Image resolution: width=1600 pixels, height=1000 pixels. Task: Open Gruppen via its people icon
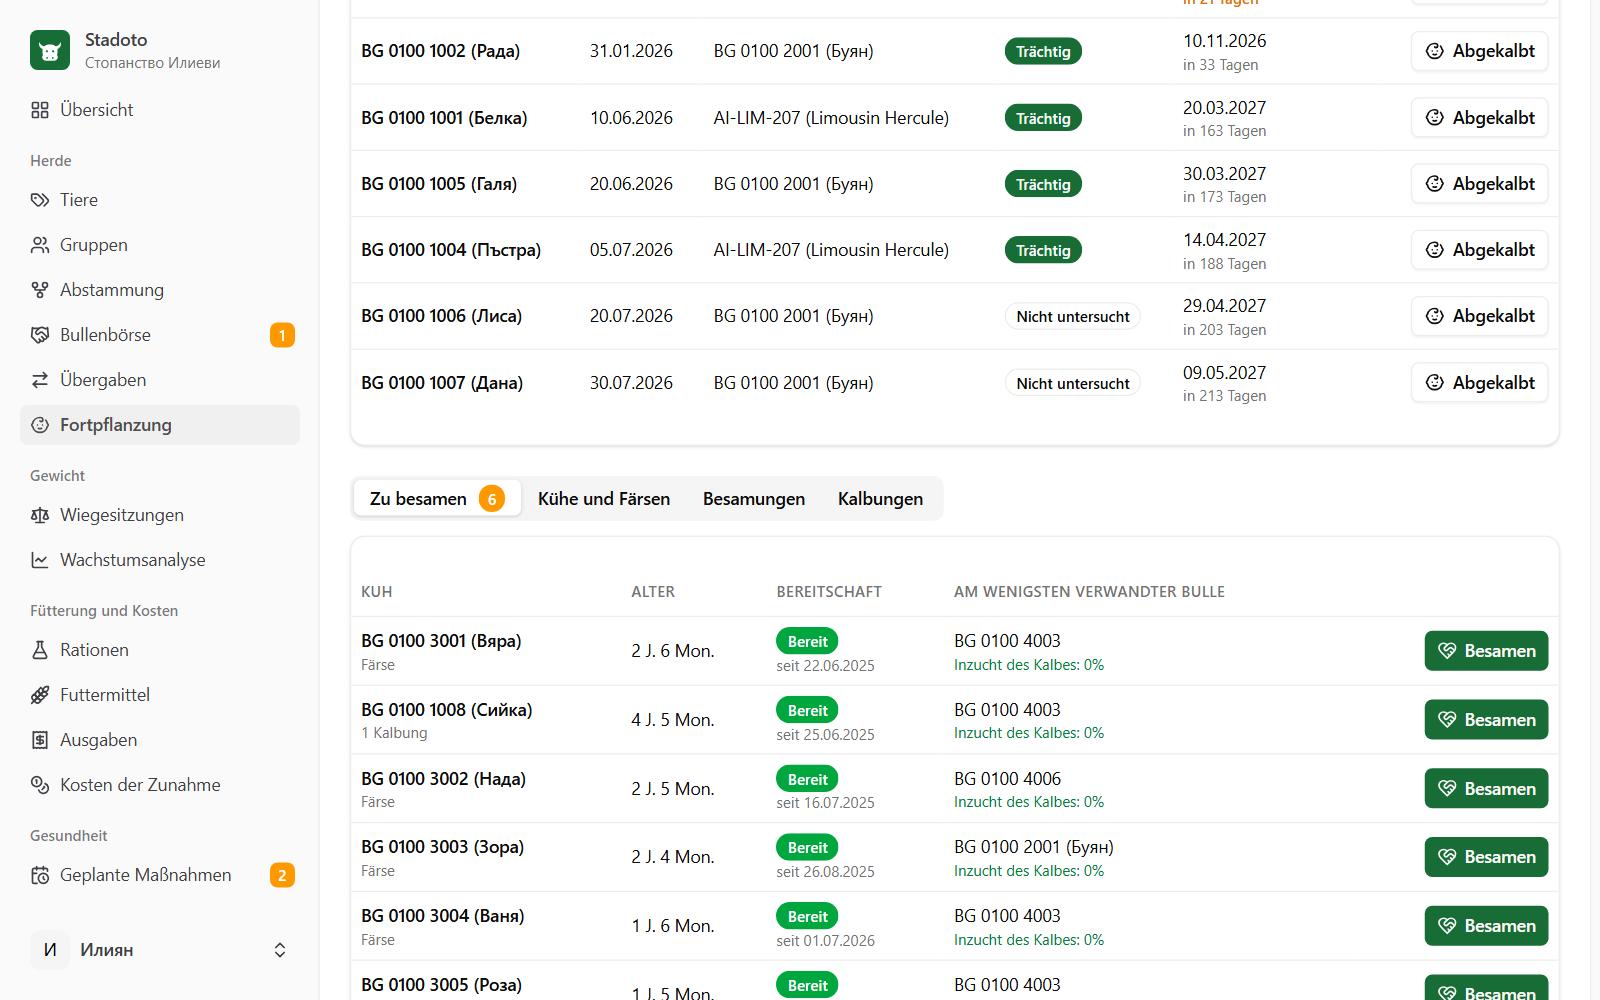(40, 245)
